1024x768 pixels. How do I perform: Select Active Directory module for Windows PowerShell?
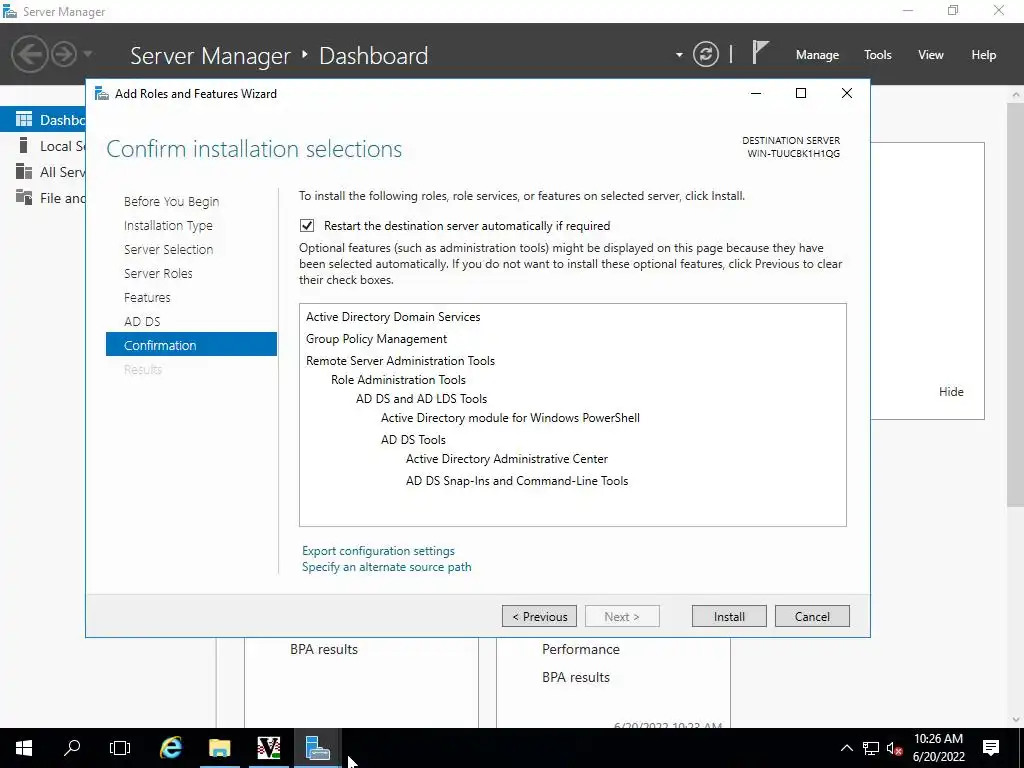(x=510, y=418)
